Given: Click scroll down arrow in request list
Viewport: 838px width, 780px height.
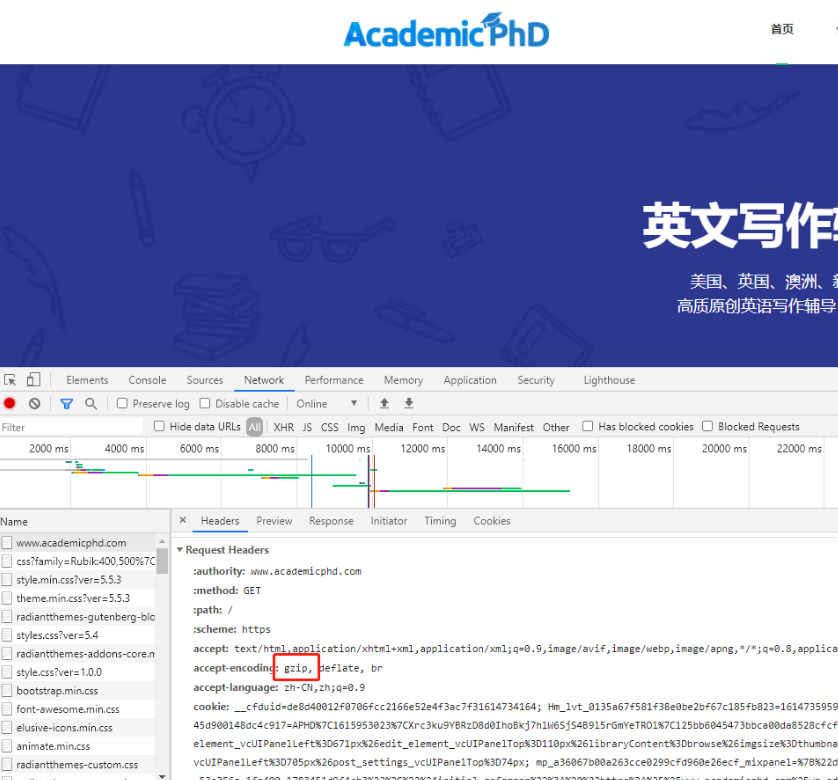Looking at the screenshot, I should point(162,776).
